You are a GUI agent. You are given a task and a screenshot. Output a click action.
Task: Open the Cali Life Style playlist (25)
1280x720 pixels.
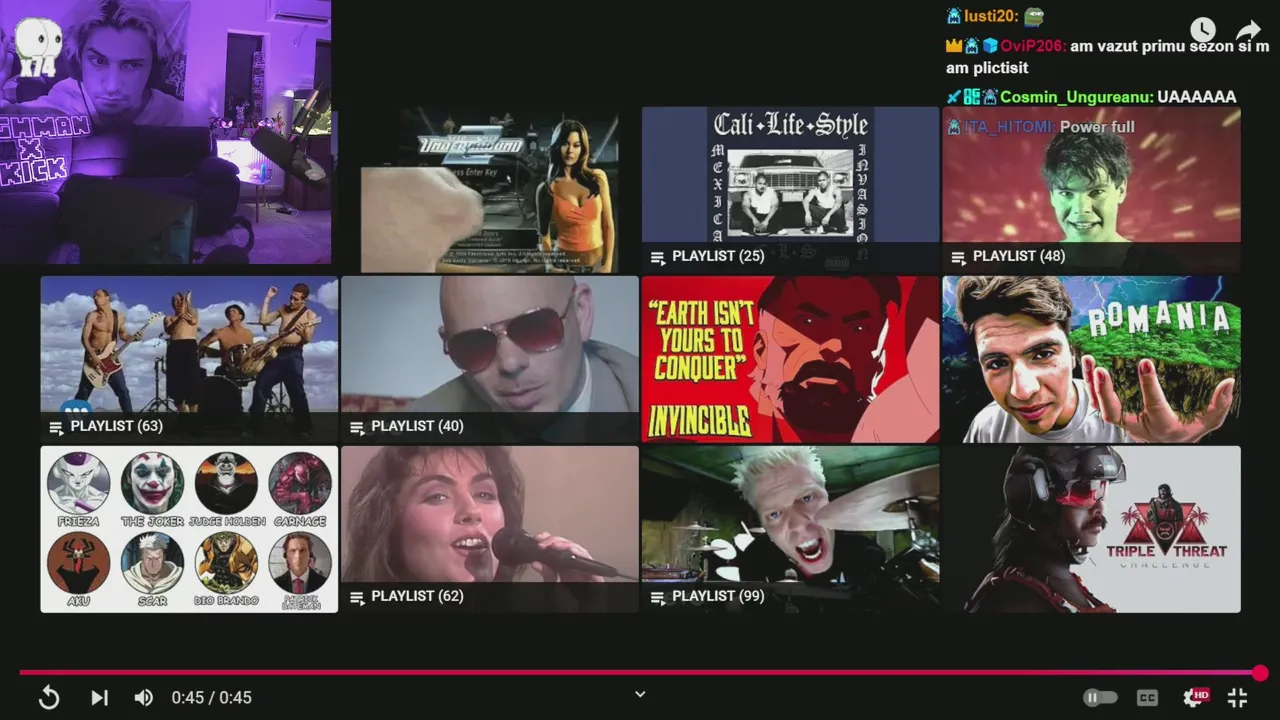pyautogui.click(x=790, y=189)
